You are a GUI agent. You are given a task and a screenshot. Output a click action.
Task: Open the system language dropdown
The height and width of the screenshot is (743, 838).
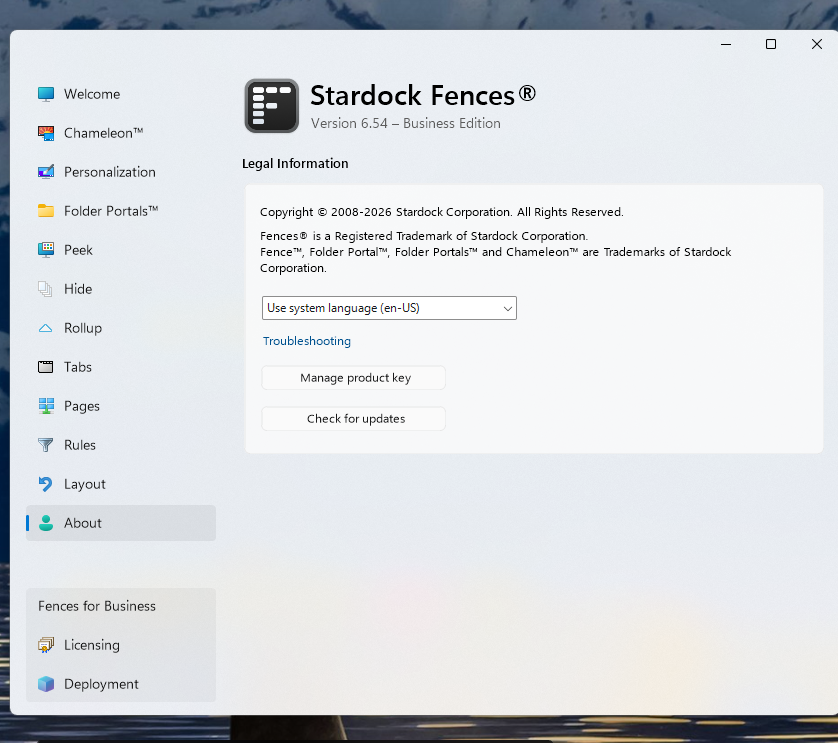tap(389, 308)
